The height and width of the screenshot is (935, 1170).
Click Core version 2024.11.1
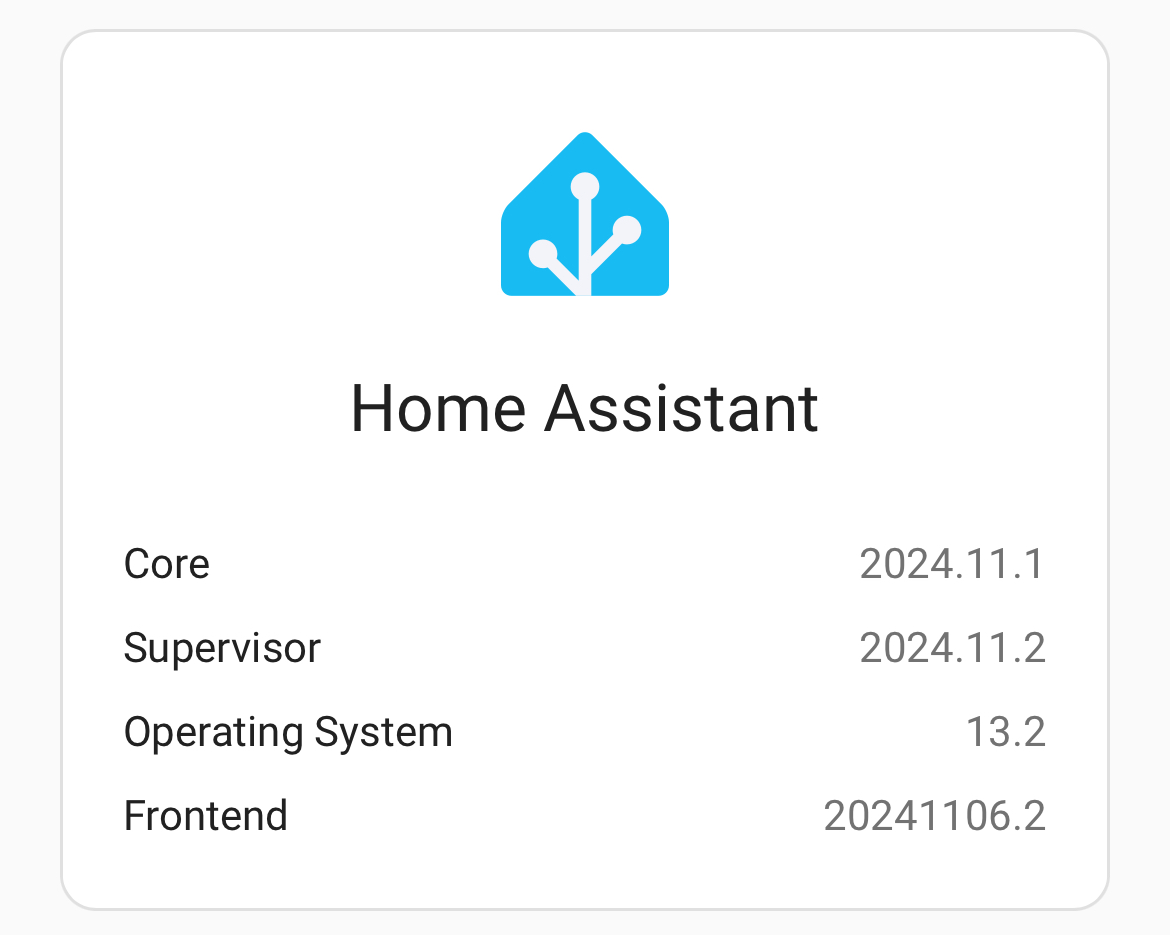coord(952,563)
